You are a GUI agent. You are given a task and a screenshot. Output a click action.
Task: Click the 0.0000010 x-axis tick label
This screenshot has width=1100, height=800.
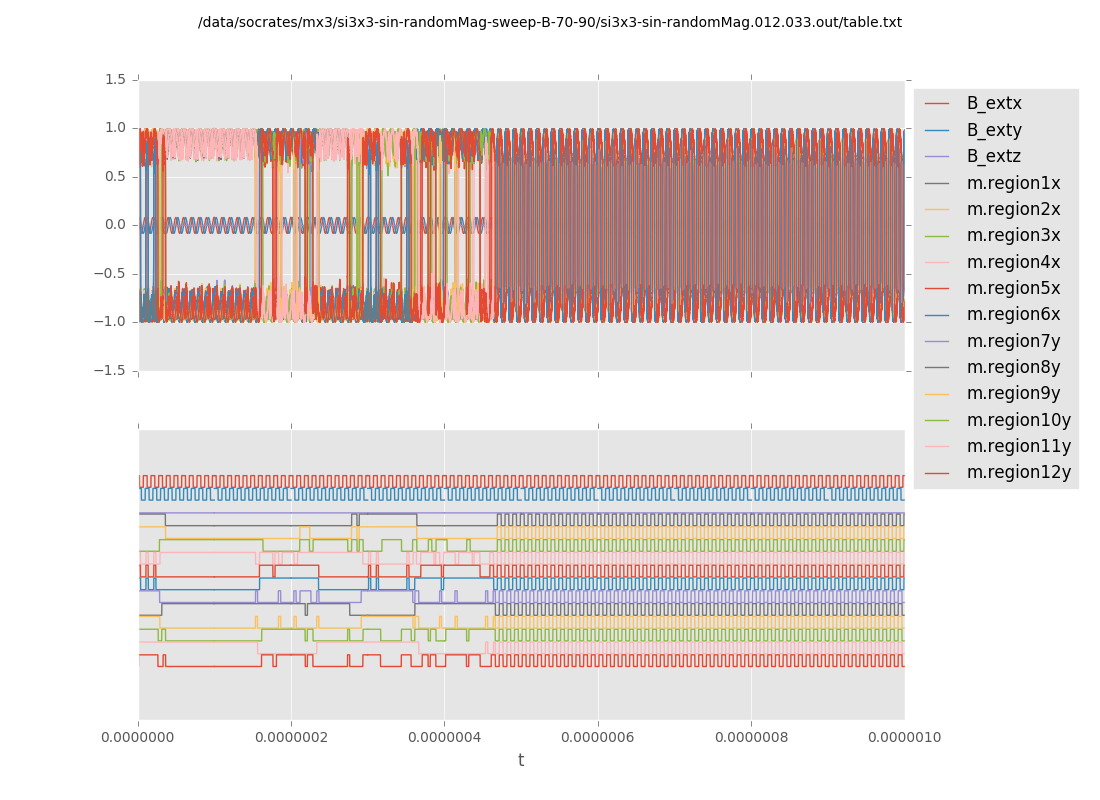click(x=904, y=738)
